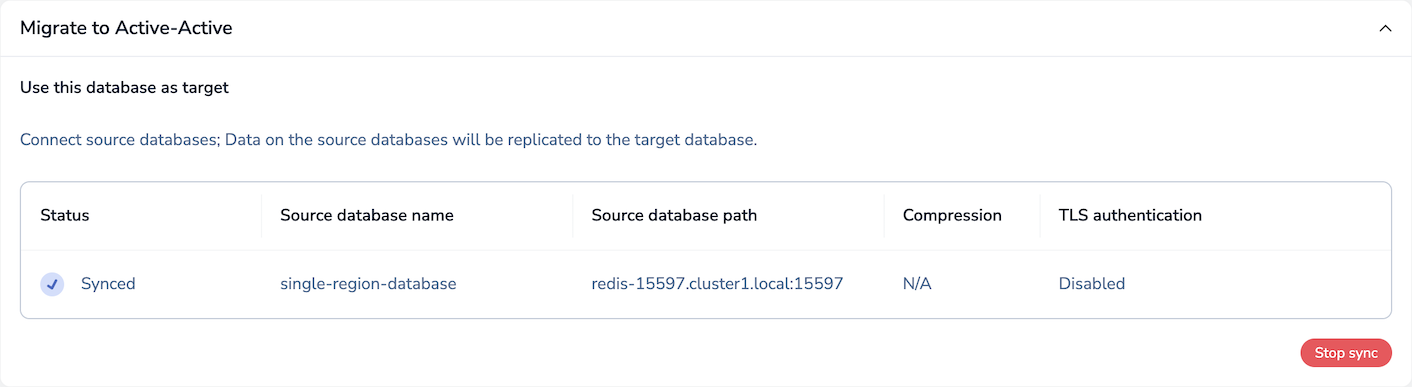Click the Connect source databases description text
1412x387 pixels.
pyautogui.click(x=389, y=139)
